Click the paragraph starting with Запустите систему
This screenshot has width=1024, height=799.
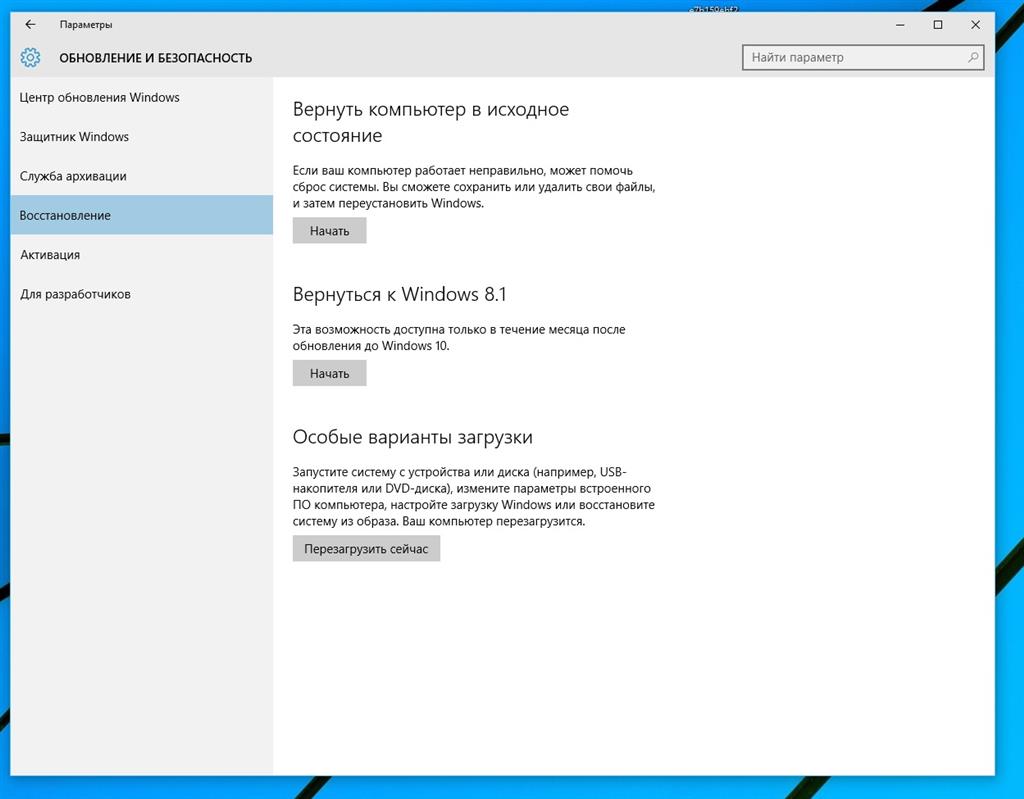473,497
